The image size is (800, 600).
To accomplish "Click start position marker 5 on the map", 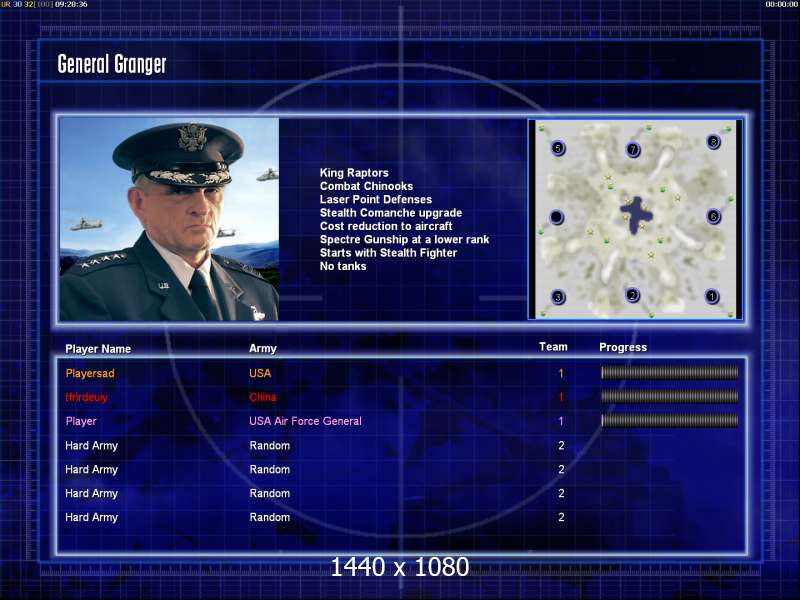I will pos(558,148).
